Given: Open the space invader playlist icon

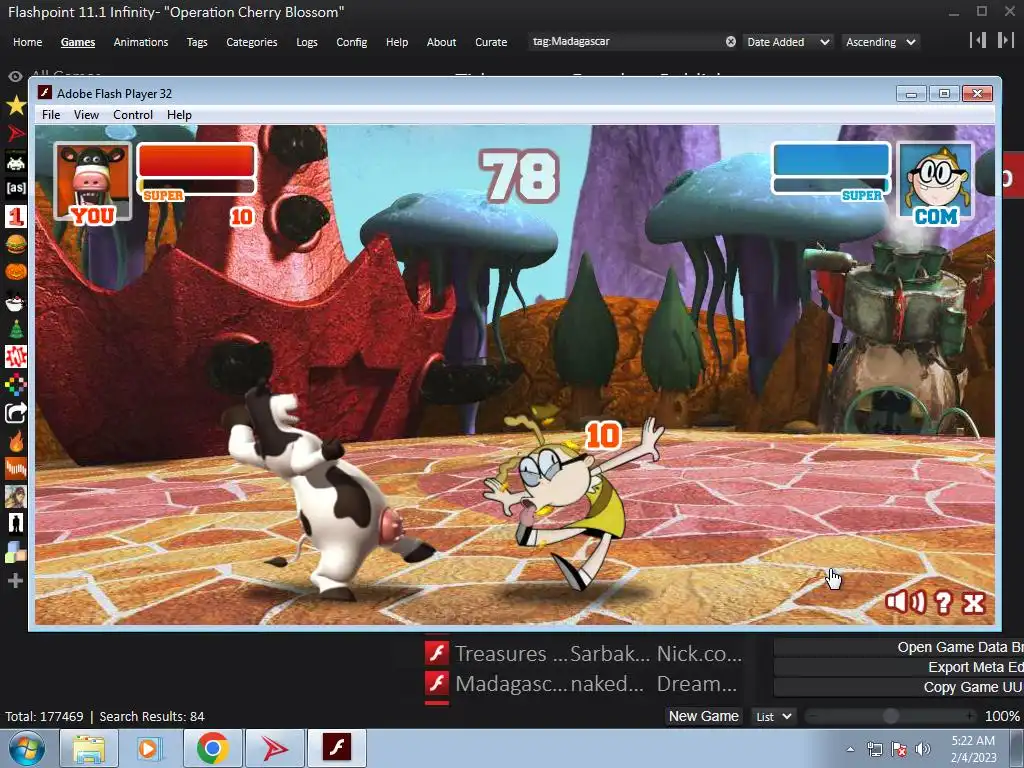Looking at the screenshot, I should tap(16, 161).
